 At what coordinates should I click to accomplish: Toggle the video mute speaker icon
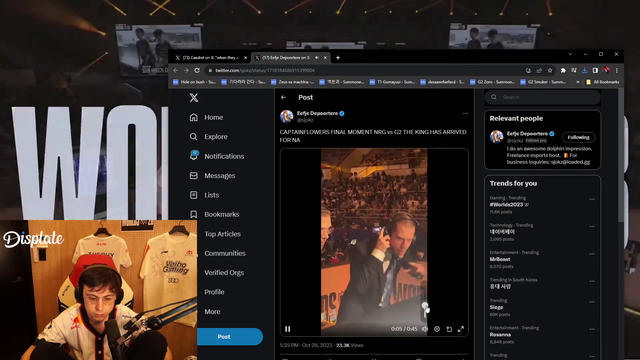pos(425,329)
